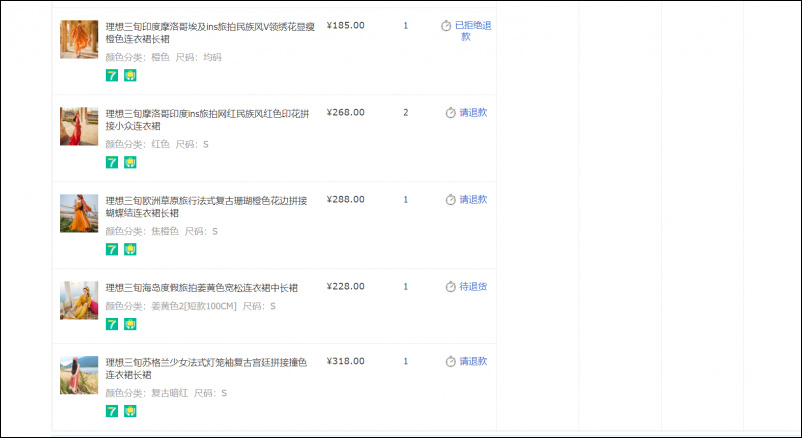Click the clock icon beside 请退款 on ¥288.00 row

point(450,200)
